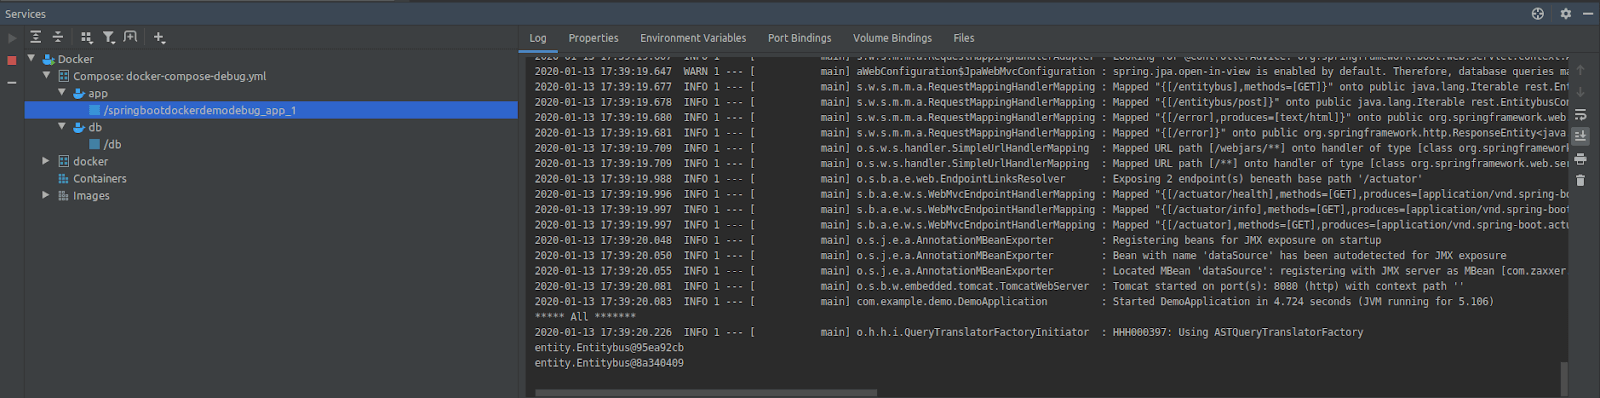Clear the log with the trash icon

coord(1580,180)
